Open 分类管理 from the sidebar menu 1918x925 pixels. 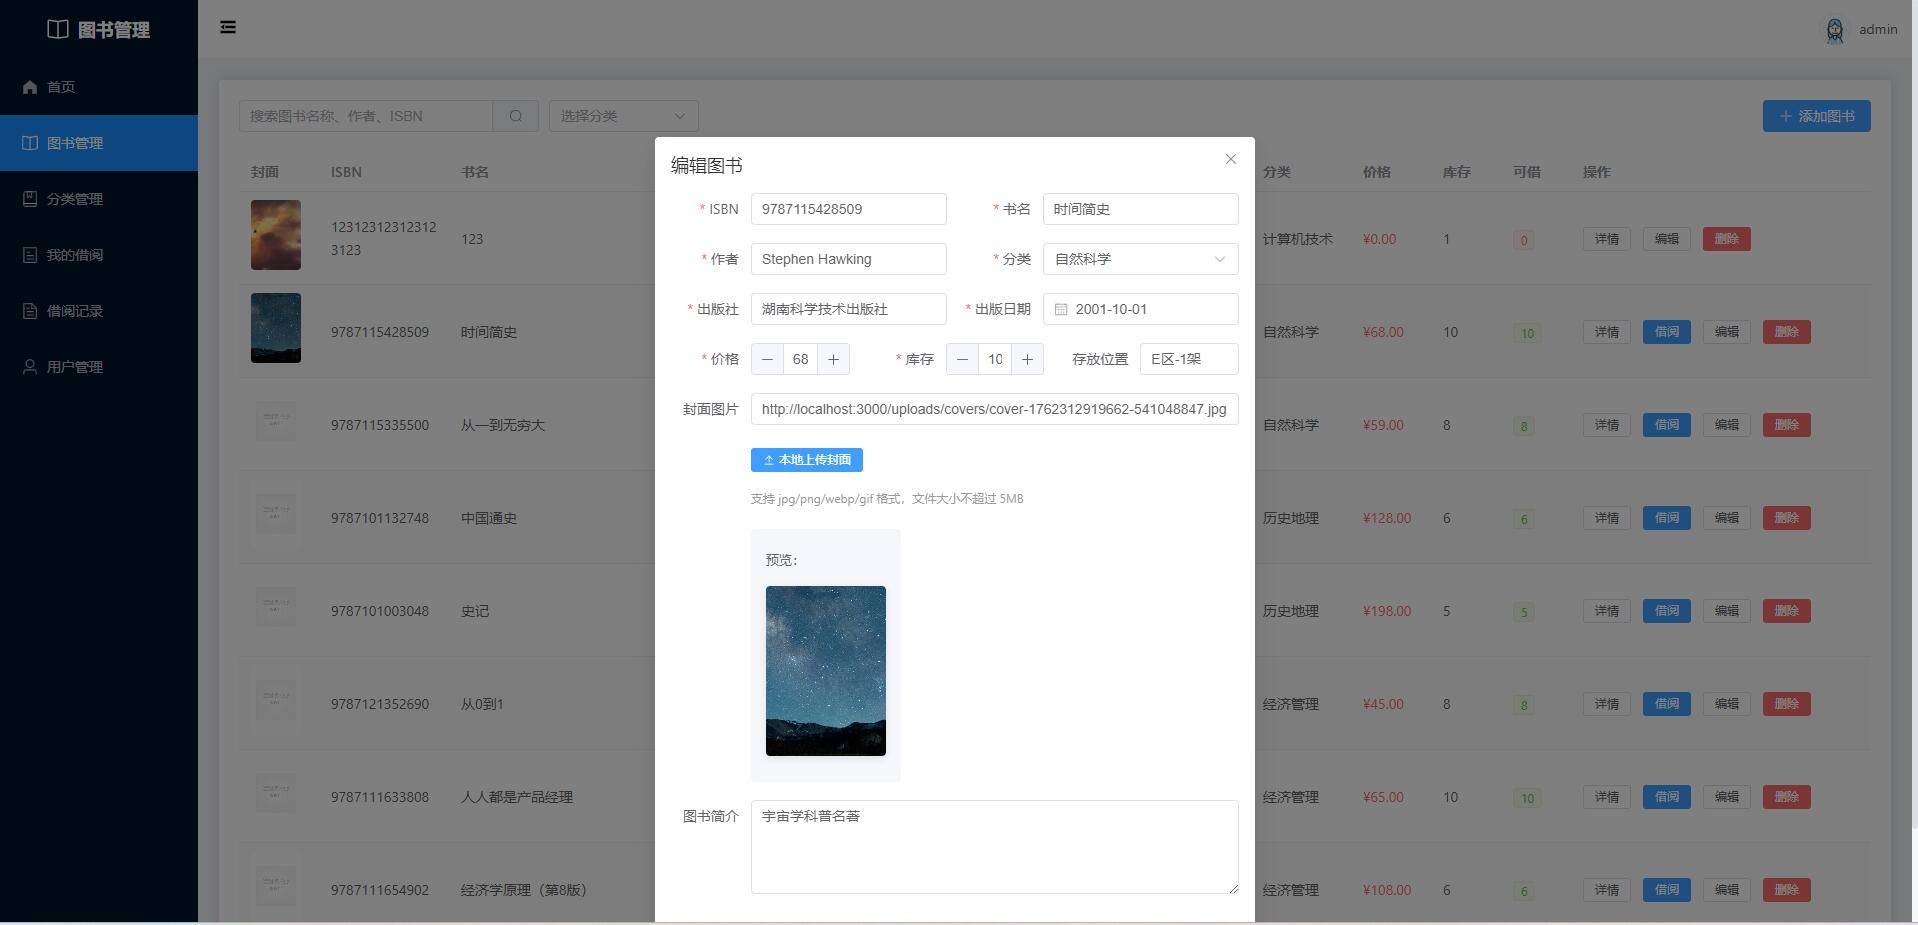(x=29, y=198)
